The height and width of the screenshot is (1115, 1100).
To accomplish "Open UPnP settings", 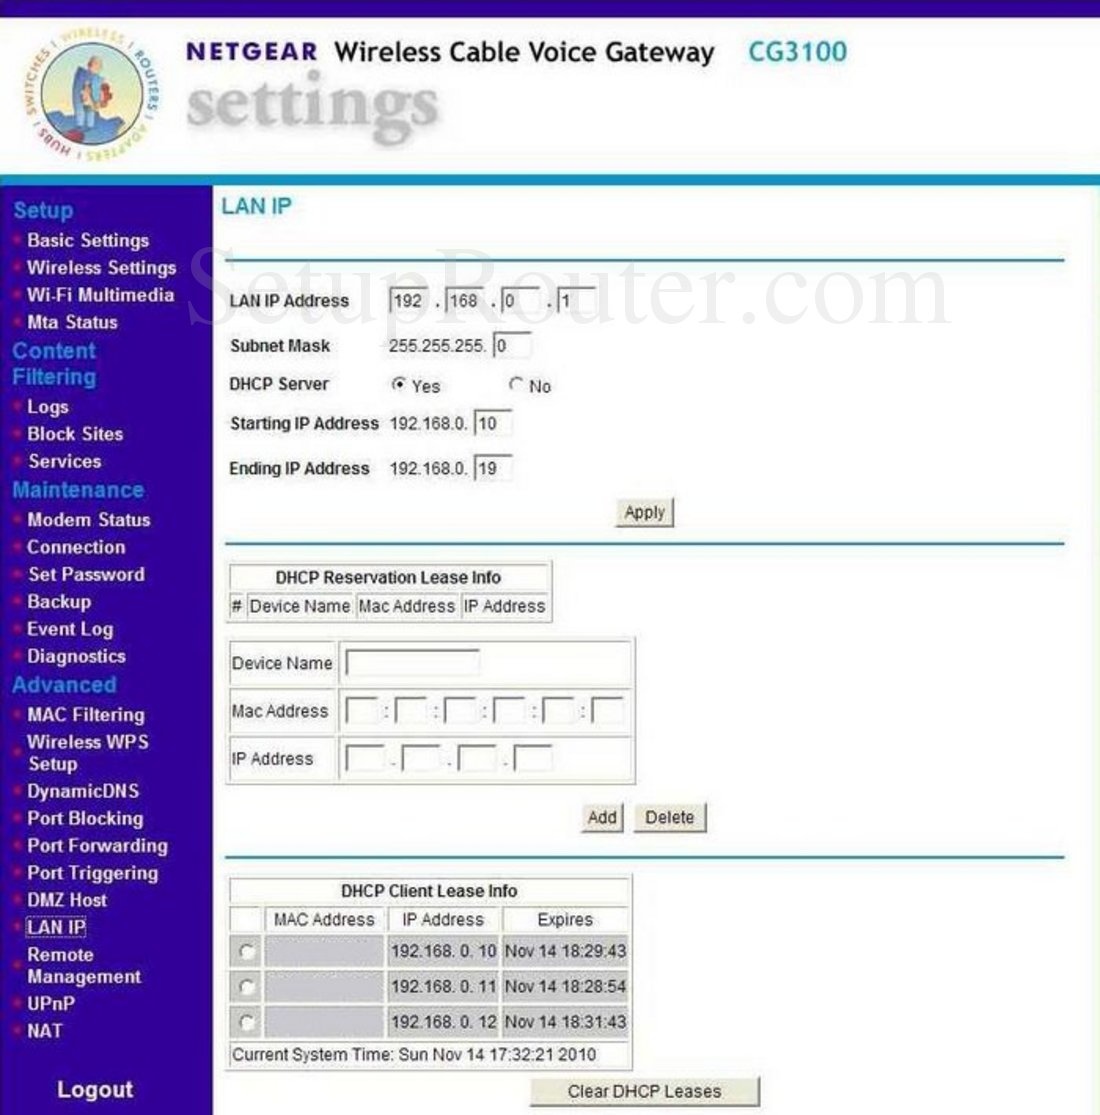I will coord(50,1003).
